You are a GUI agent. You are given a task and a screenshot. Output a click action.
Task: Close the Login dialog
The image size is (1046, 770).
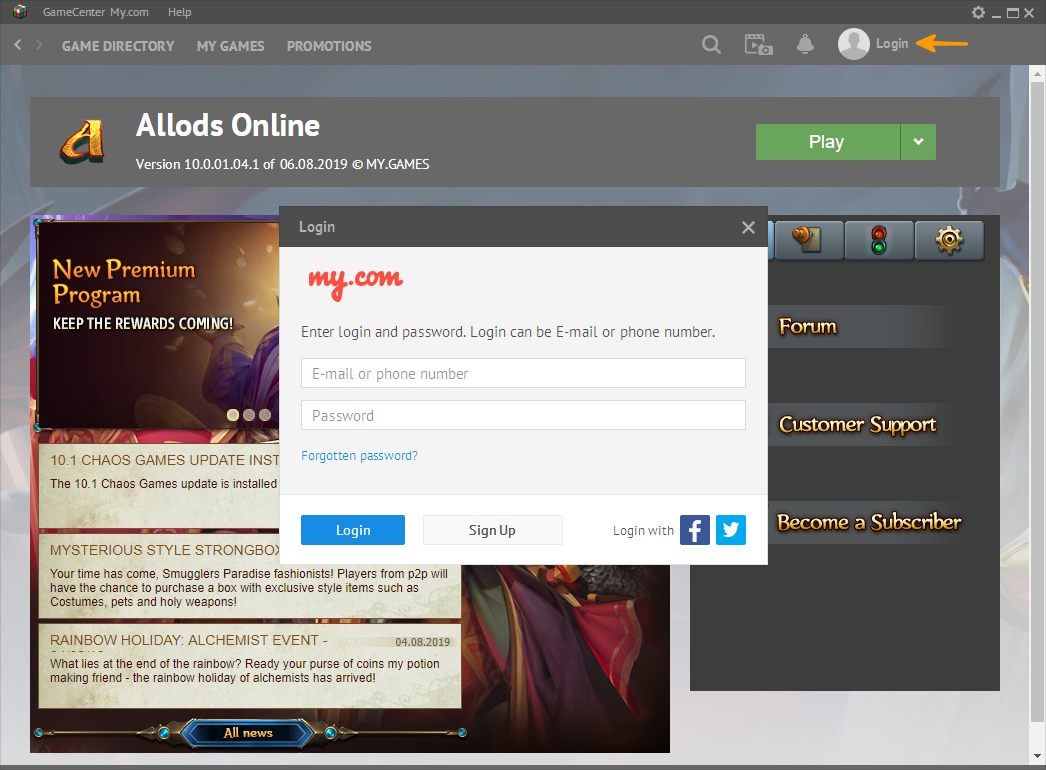tap(748, 228)
